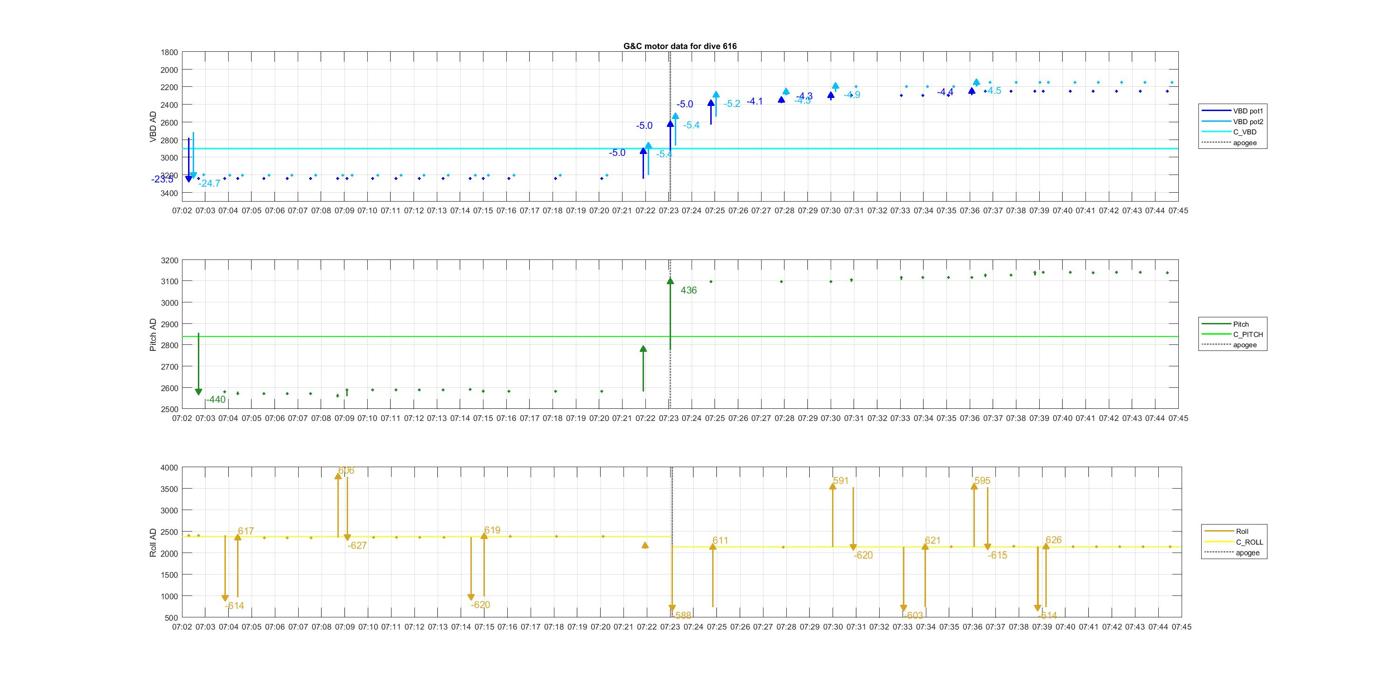Image resolution: width=1400 pixels, height=693 pixels.
Task: Click the '621' roll move label
Action: coord(933,541)
